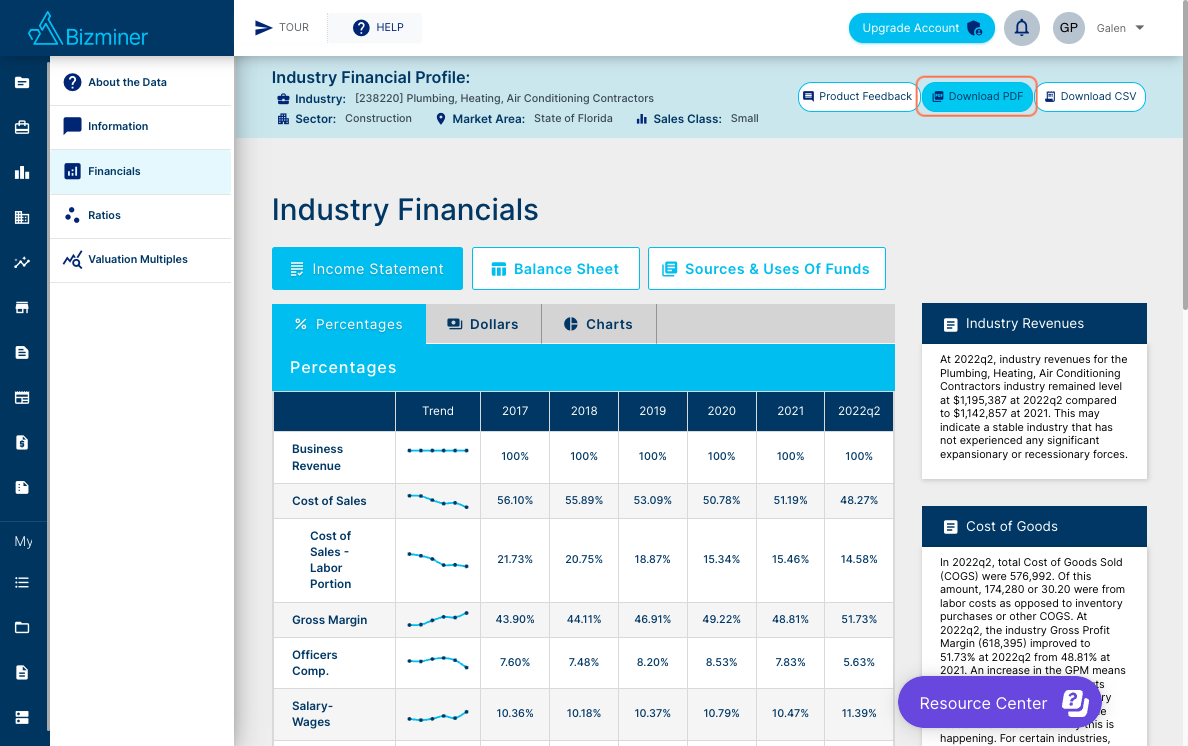Click the Sales Class bar icon
The width and height of the screenshot is (1188, 746).
coord(642,119)
